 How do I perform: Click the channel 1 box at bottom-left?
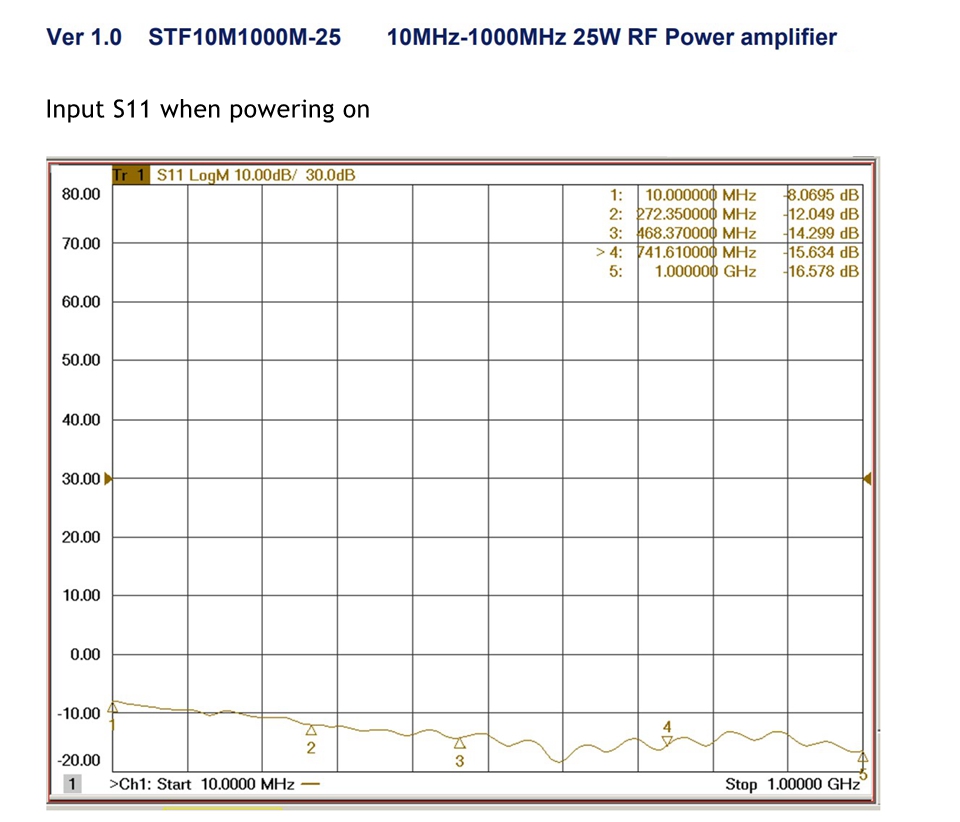pos(72,784)
